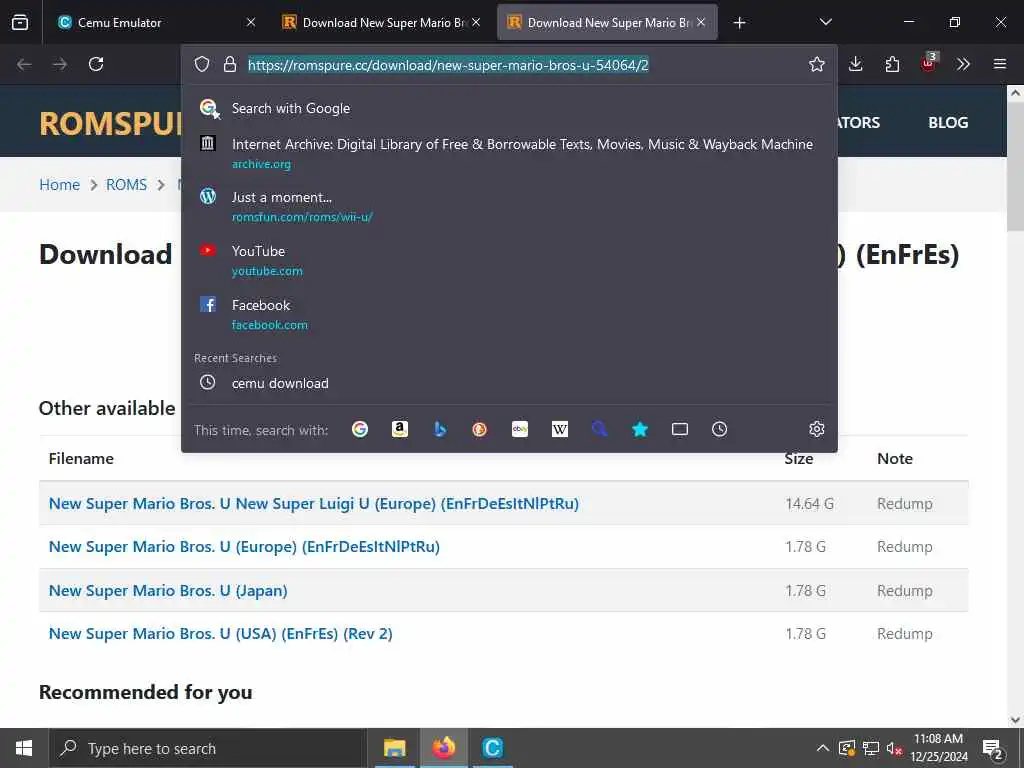Select the Internet Archive archive.org suggestion
The height and width of the screenshot is (768, 1024).
[x=509, y=153]
